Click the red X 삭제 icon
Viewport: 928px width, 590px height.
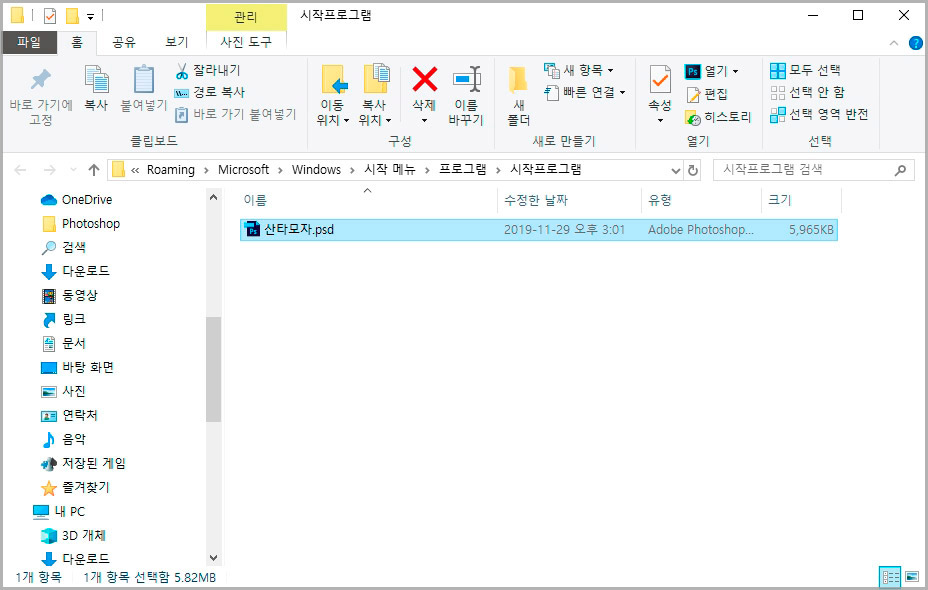point(425,79)
